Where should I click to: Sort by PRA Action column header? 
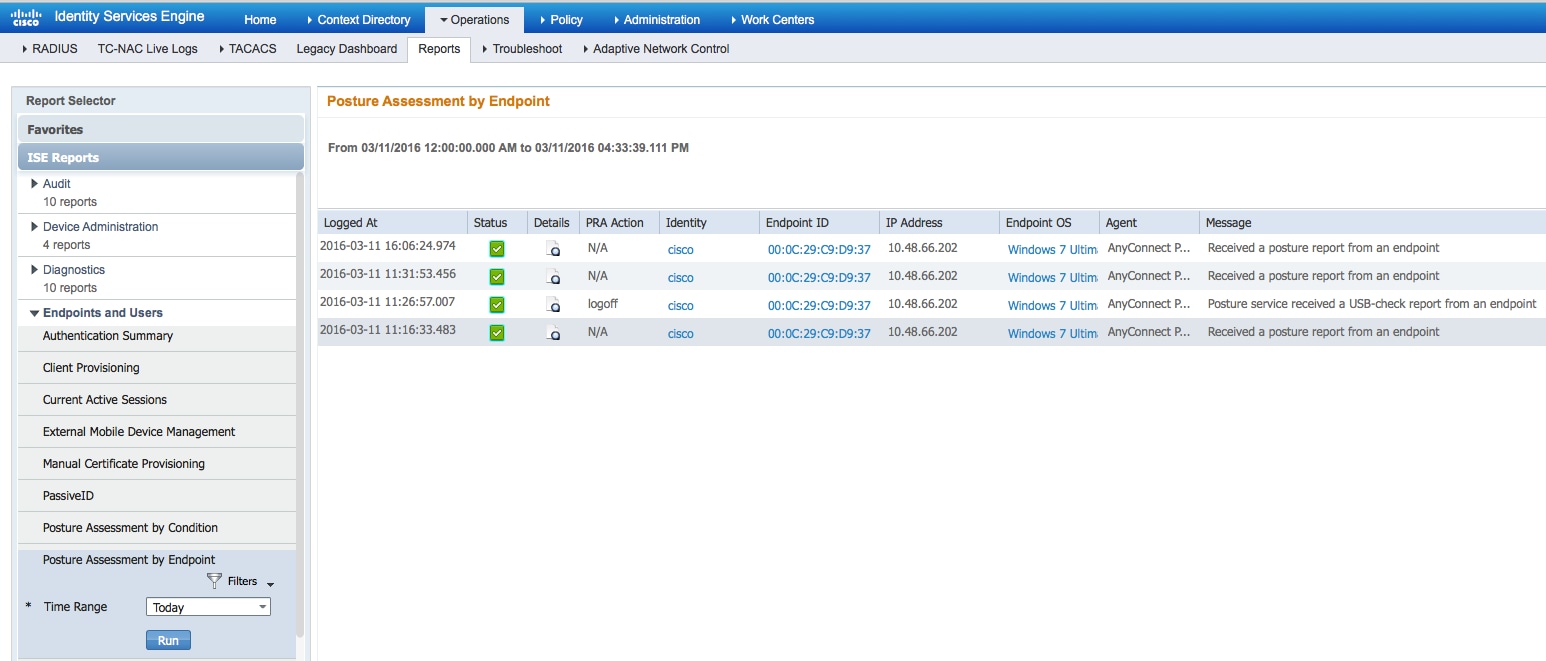(619, 222)
